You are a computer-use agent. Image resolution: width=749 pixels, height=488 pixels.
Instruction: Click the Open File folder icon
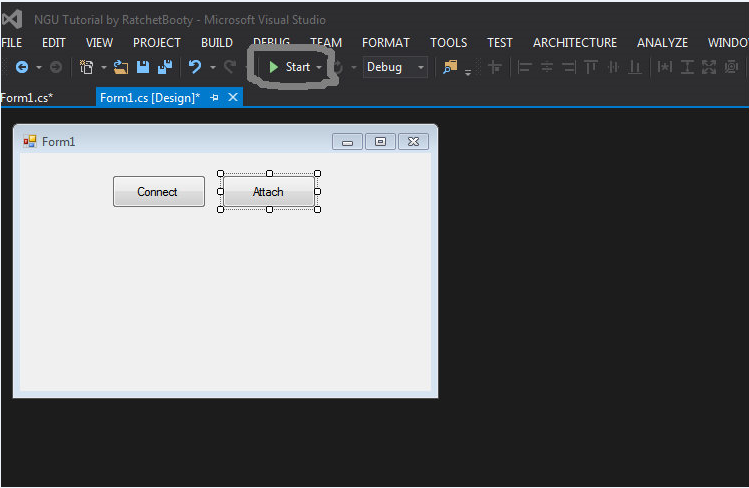[x=121, y=67]
